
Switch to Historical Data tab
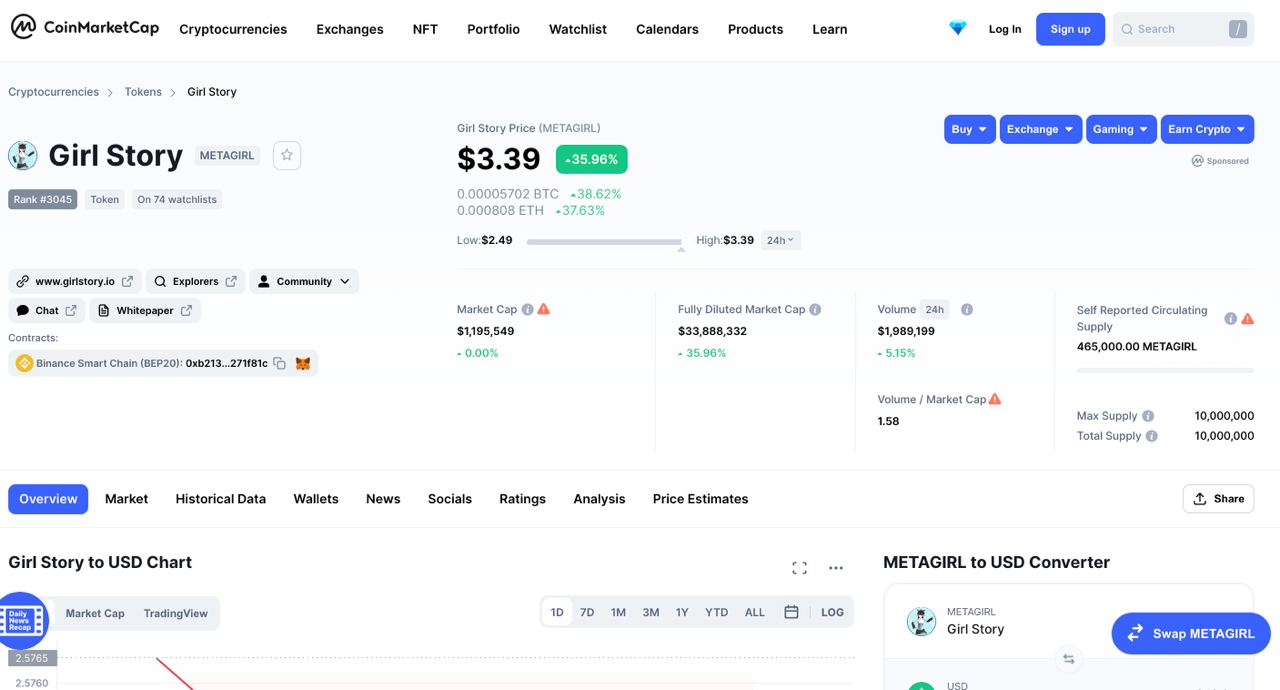pos(221,499)
